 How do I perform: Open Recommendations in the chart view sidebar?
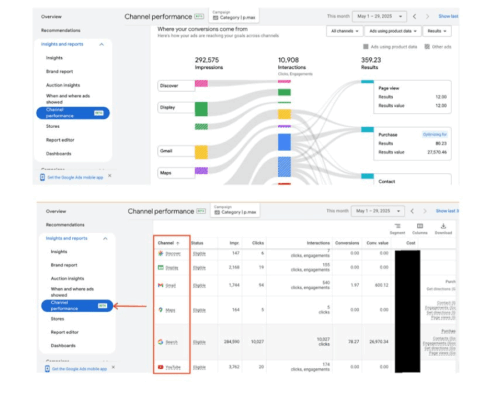pos(61,30)
